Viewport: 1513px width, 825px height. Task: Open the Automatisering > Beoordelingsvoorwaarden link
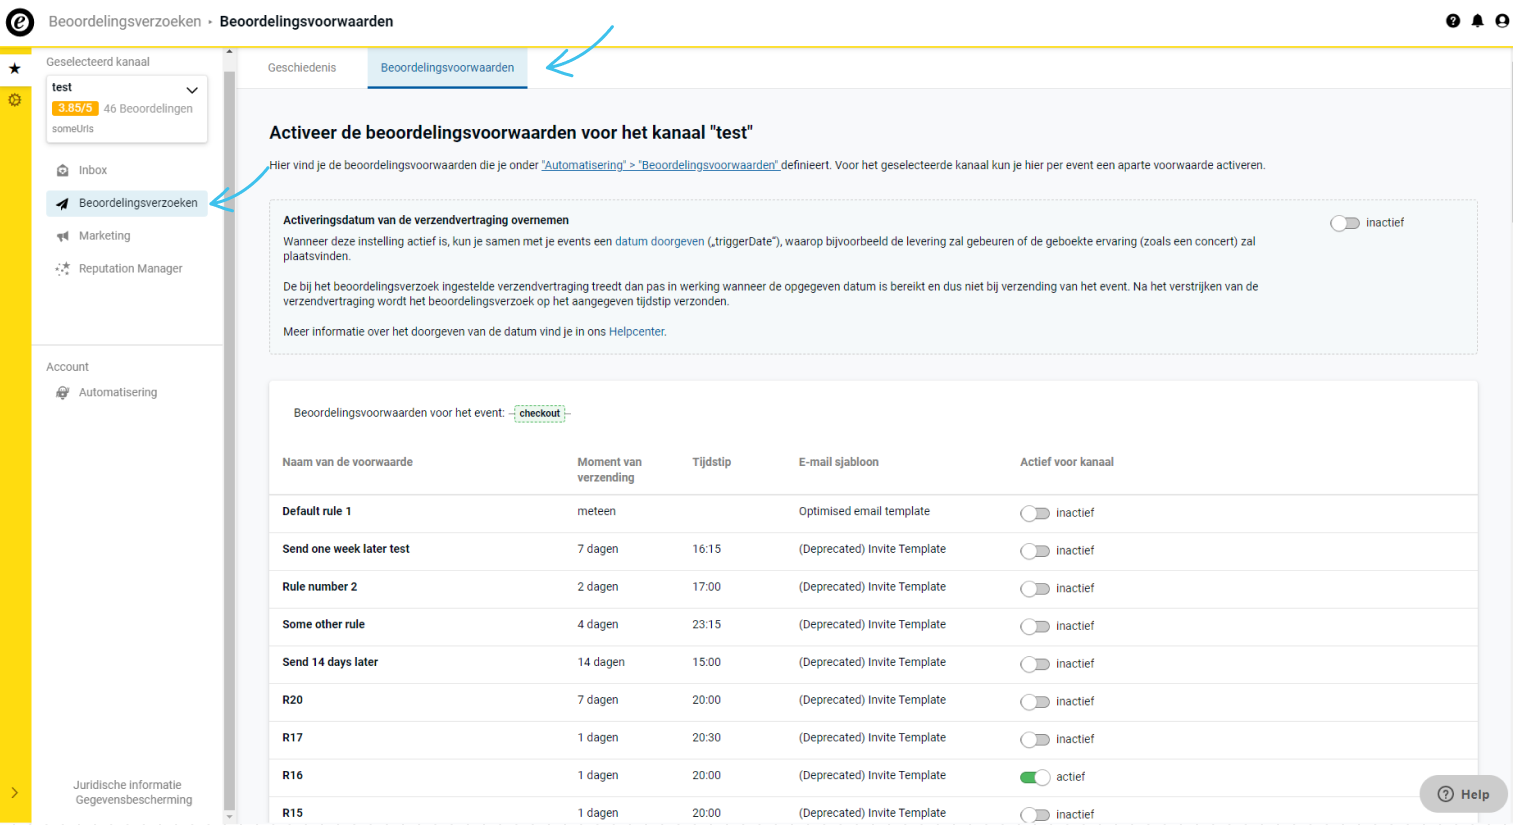click(660, 166)
